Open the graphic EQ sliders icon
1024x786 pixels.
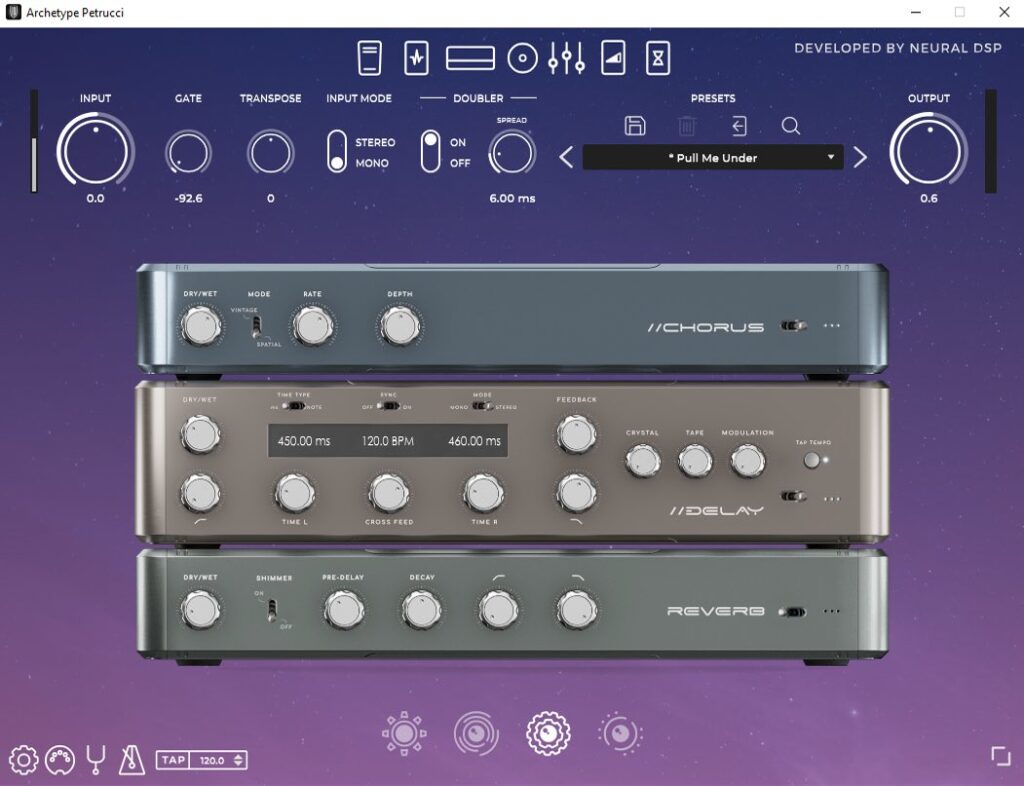pyautogui.click(x=566, y=58)
